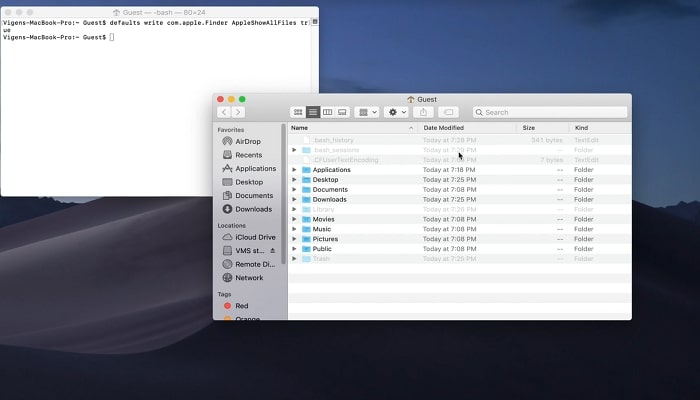The width and height of the screenshot is (700, 400).
Task: Select list view in Finder toolbar
Action: click(313, 112)
